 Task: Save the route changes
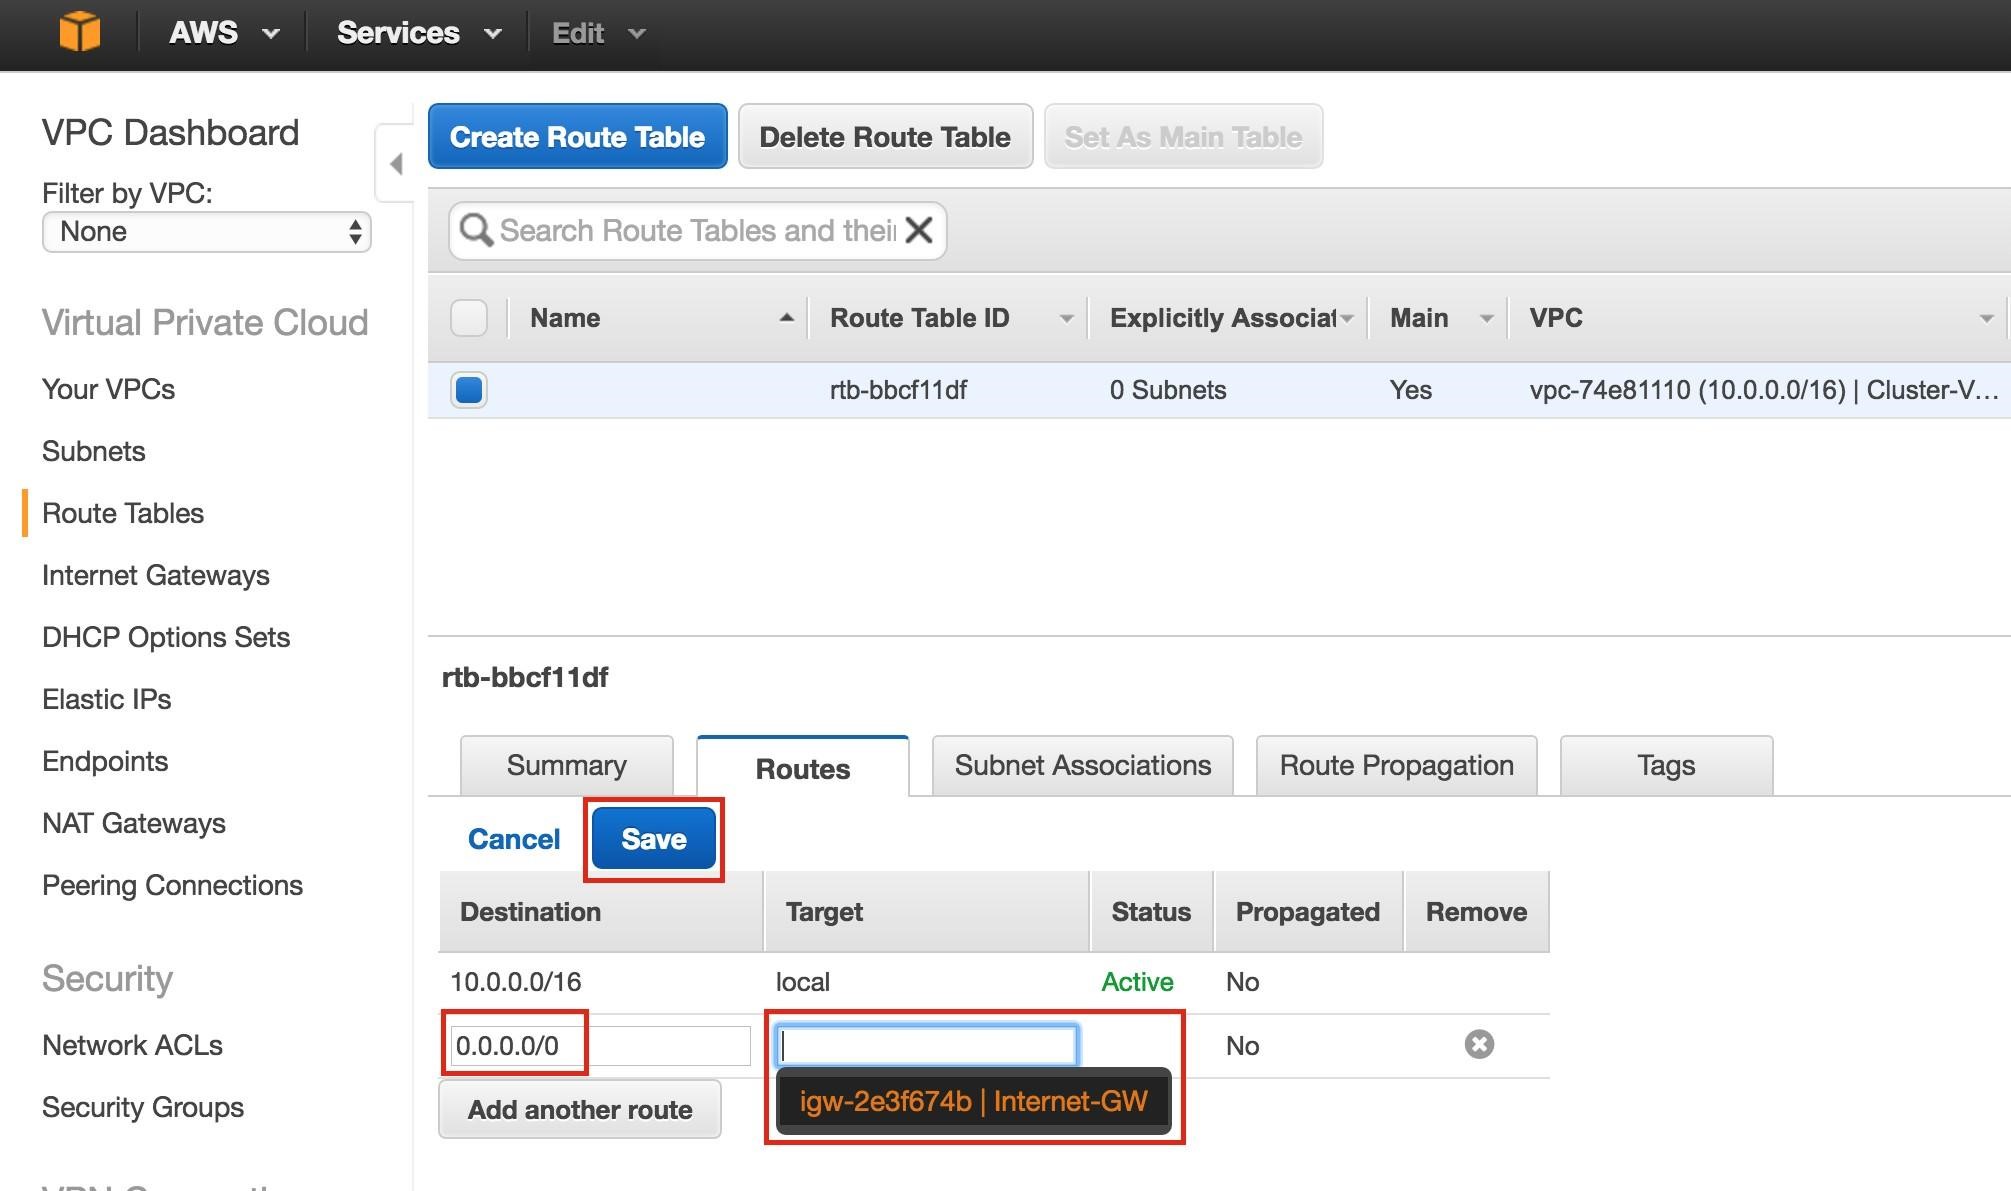(x=654, y=839)
